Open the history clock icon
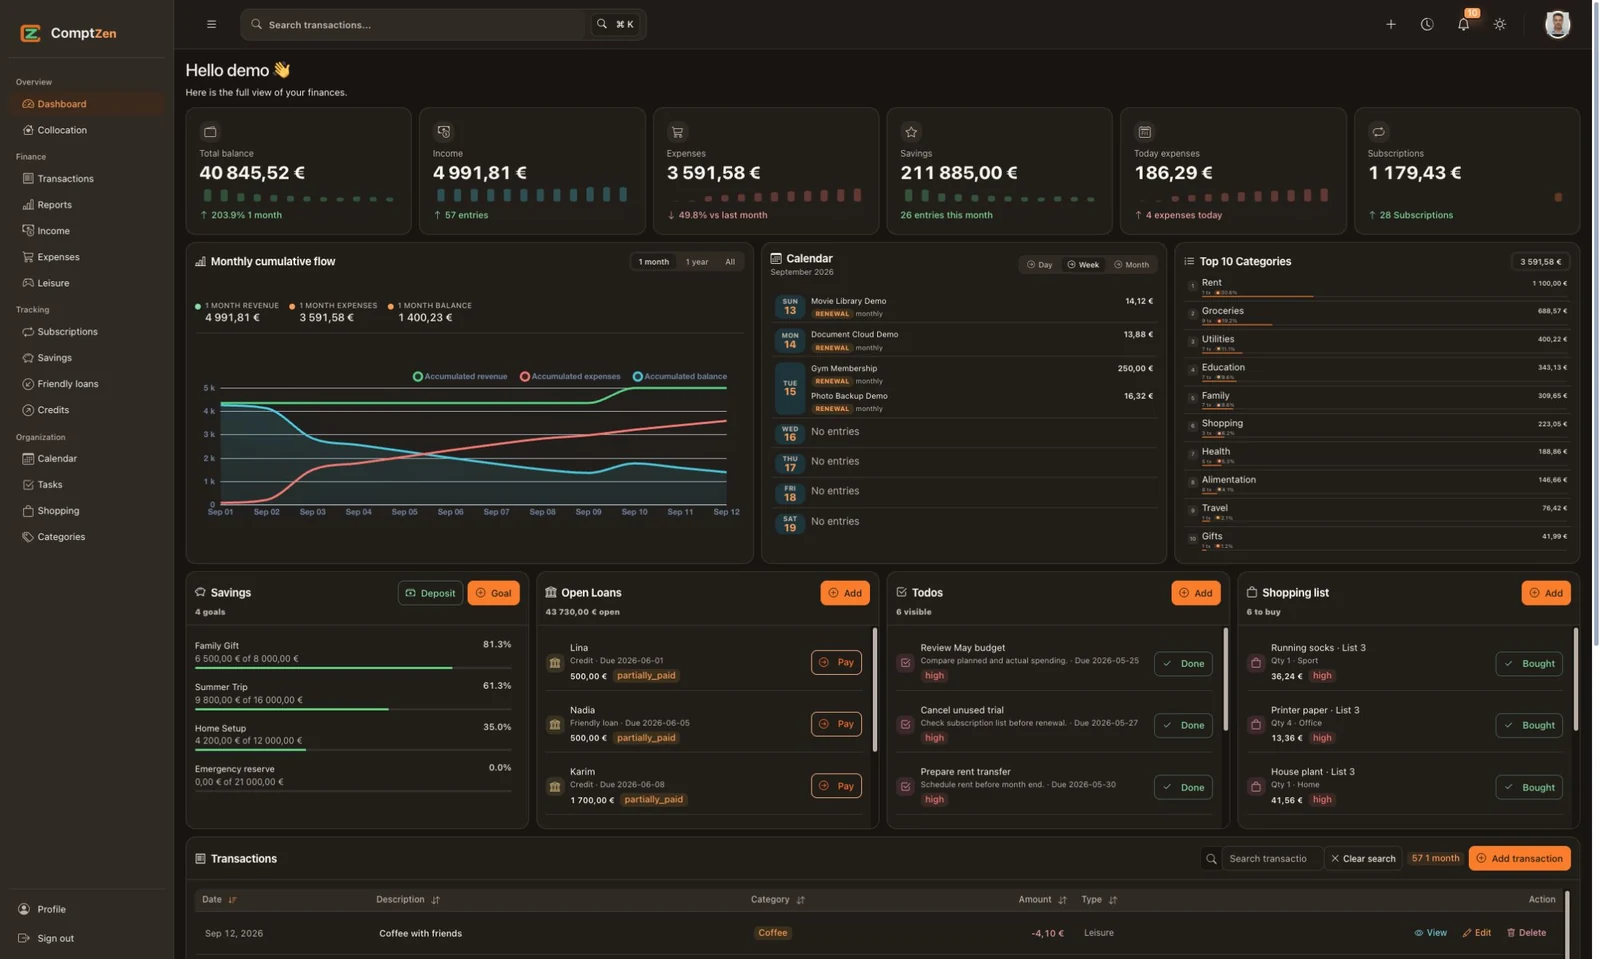Screen dimensions: 1600x959 [x=1427, y=24]
